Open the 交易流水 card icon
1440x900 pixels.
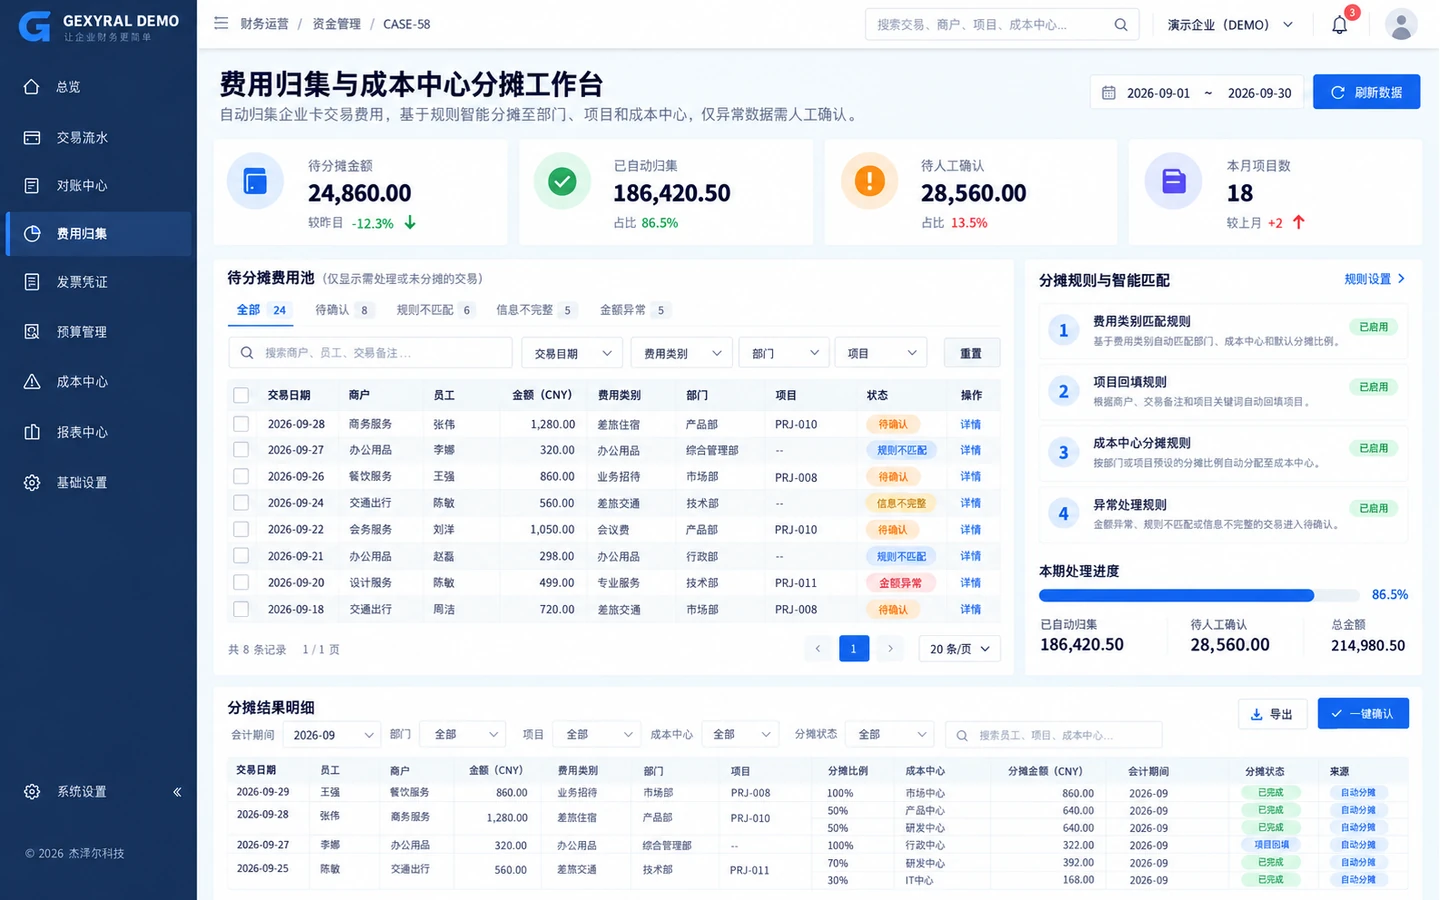click(x=32, y=137)
